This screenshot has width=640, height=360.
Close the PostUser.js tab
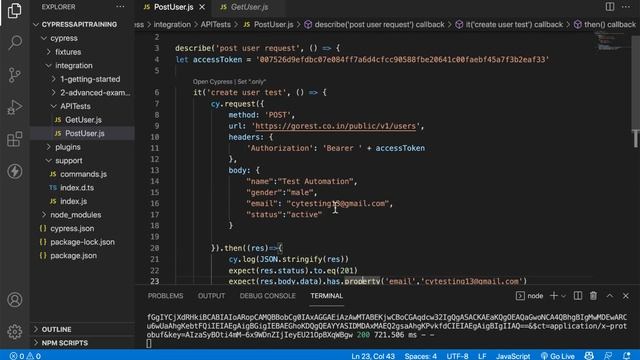[202, 7]
